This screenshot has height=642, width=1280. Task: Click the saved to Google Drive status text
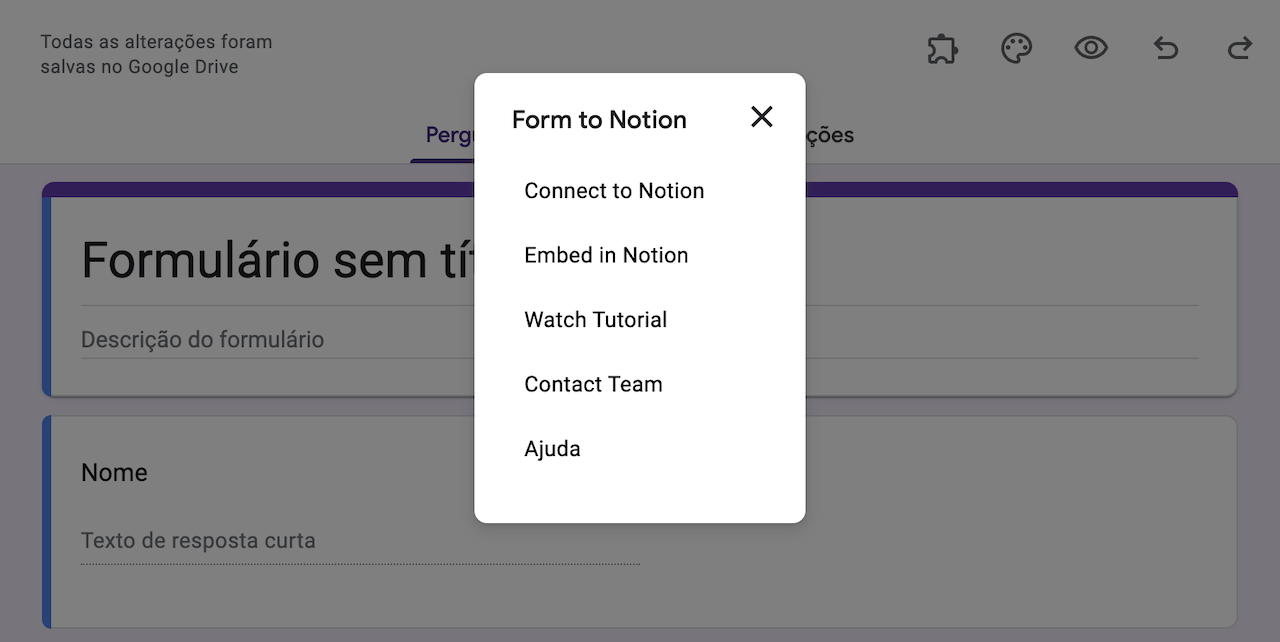156,55
